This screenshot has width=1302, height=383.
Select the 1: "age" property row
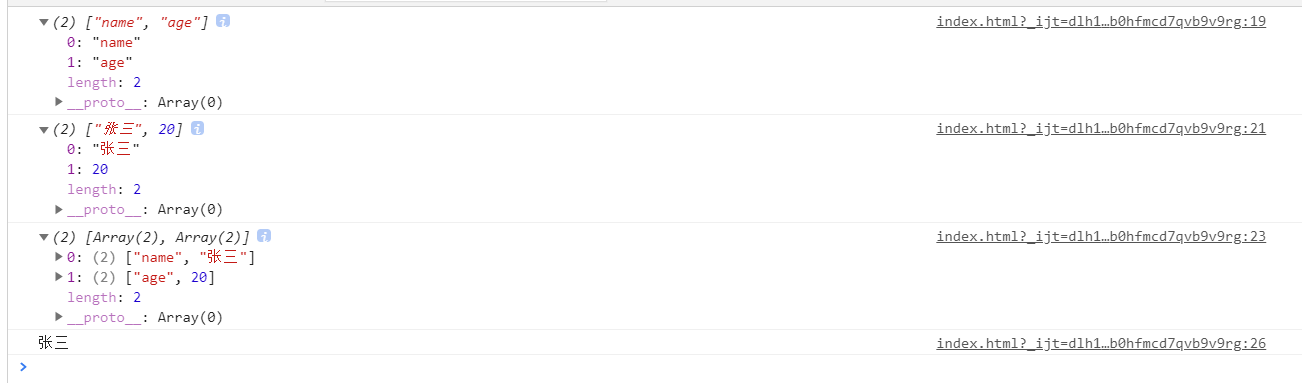click(100, 62)
